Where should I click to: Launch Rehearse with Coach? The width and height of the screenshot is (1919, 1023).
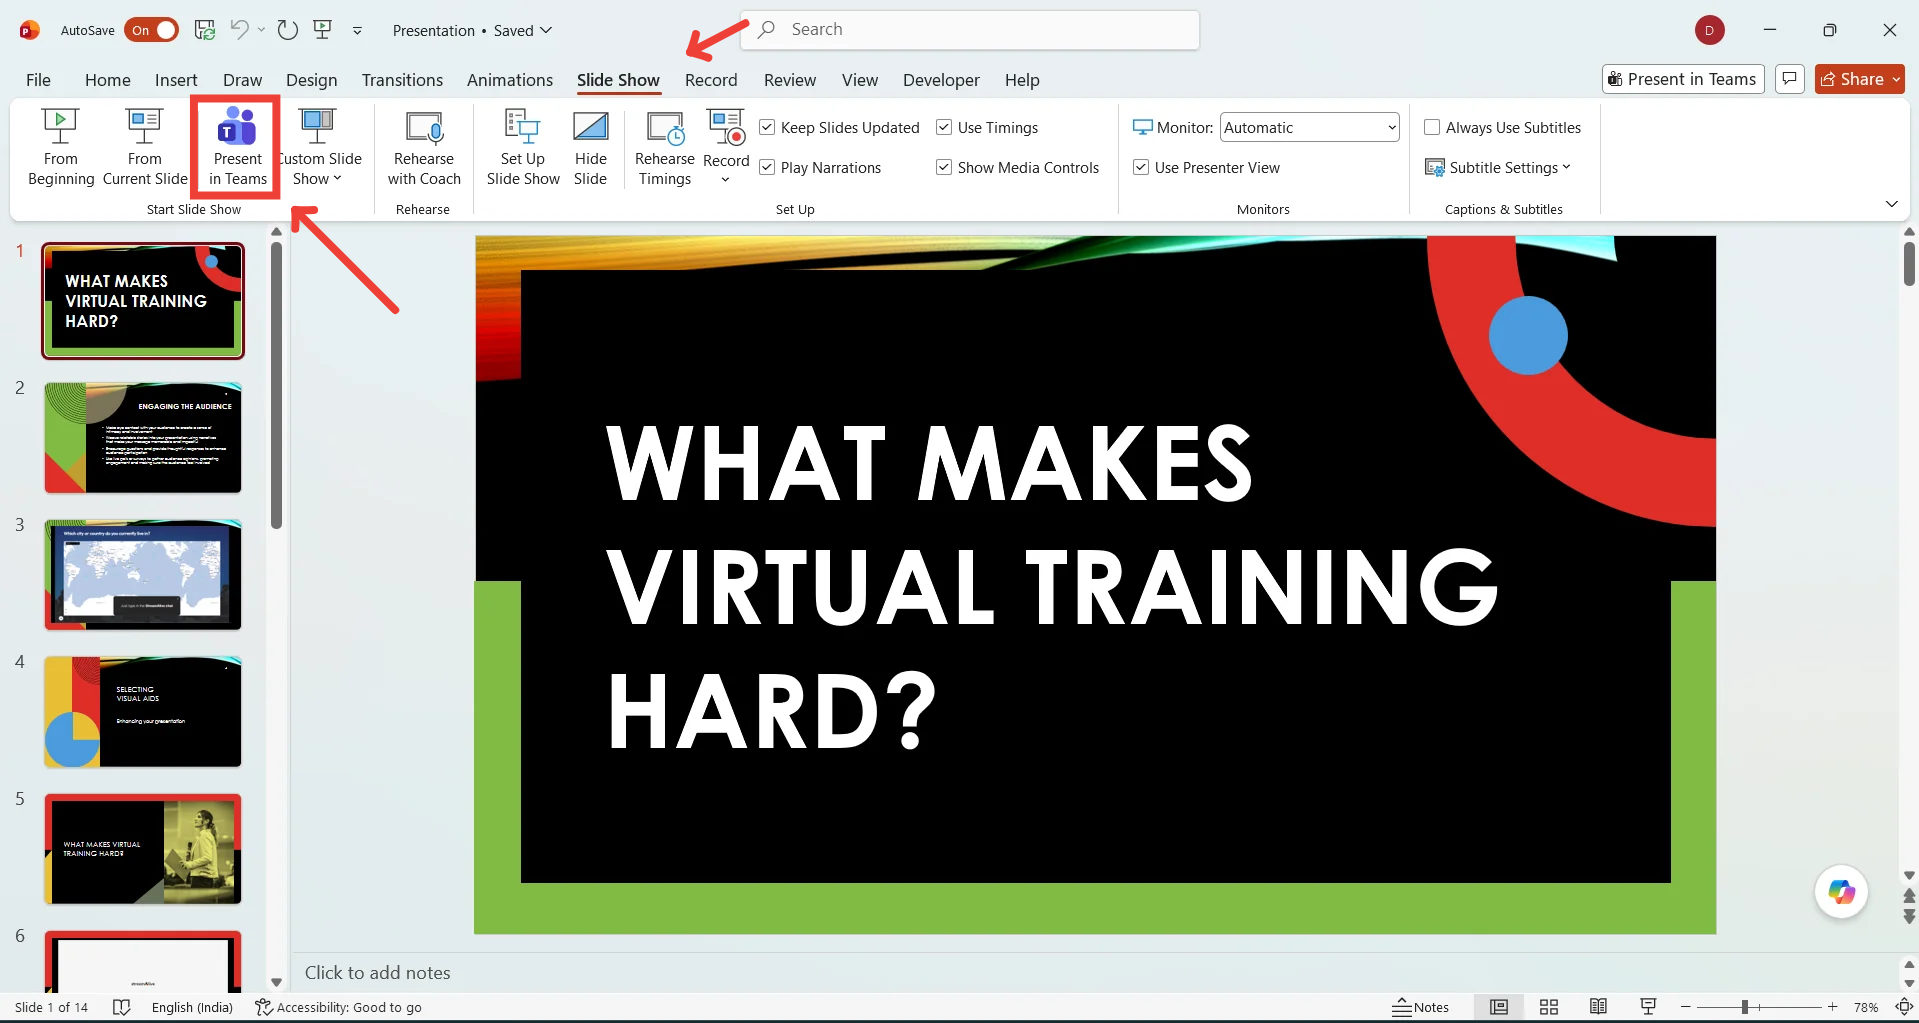[x=424, y=147]
